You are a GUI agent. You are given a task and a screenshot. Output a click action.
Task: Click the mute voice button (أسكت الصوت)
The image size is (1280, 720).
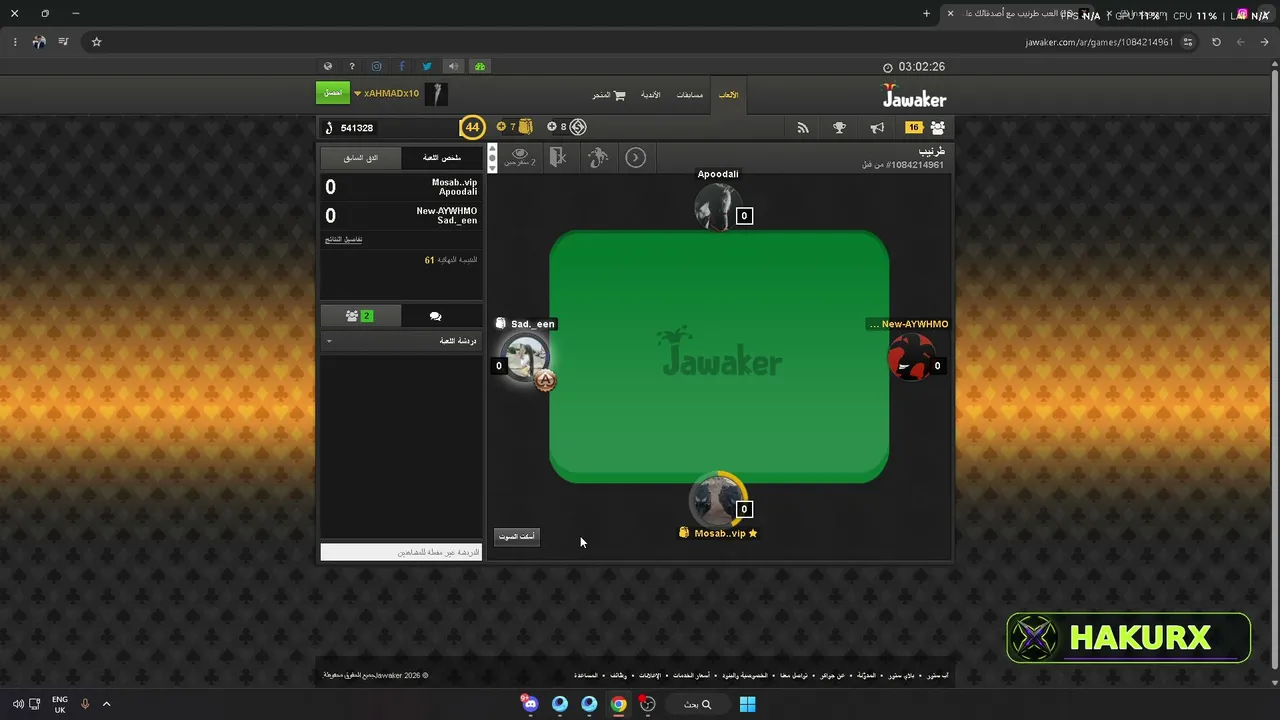coord(517,536)
